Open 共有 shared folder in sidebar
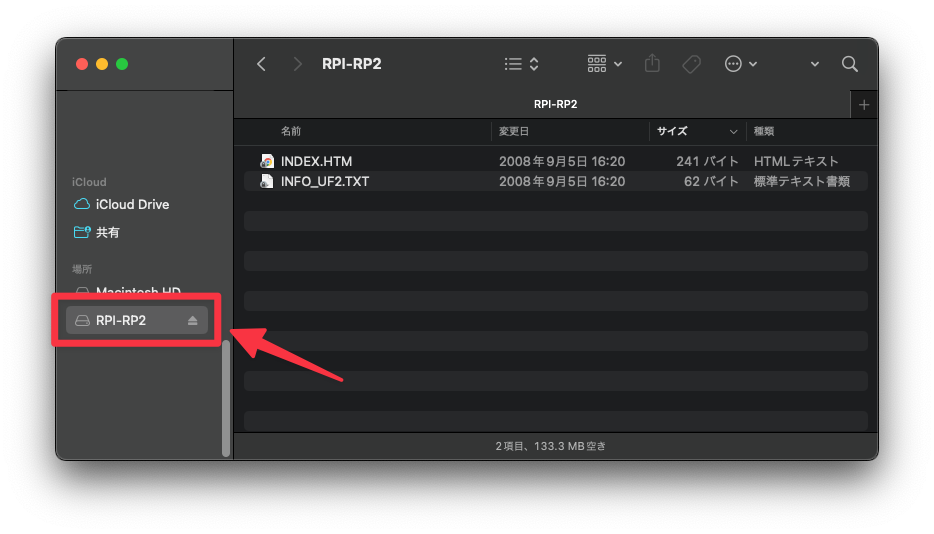 107,232
